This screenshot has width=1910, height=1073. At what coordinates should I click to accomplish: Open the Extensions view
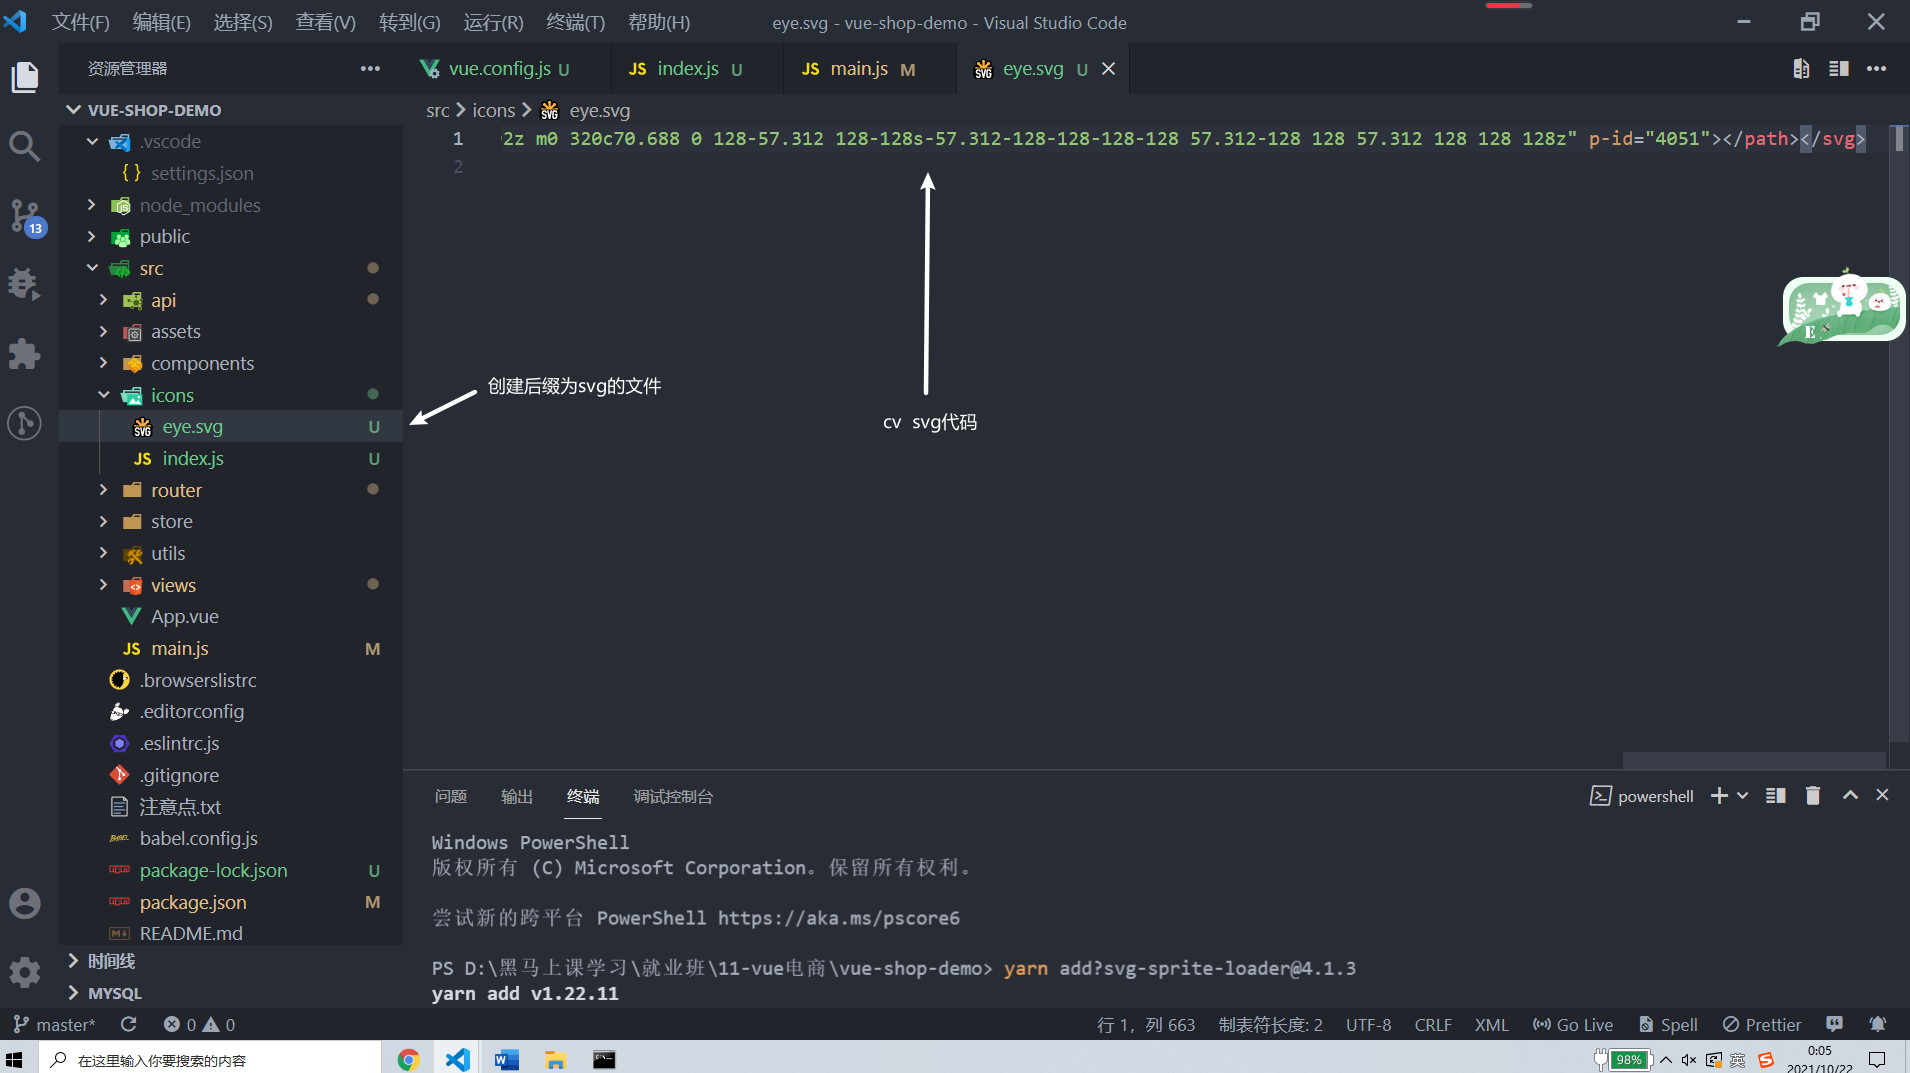click(x=24, y=354)
